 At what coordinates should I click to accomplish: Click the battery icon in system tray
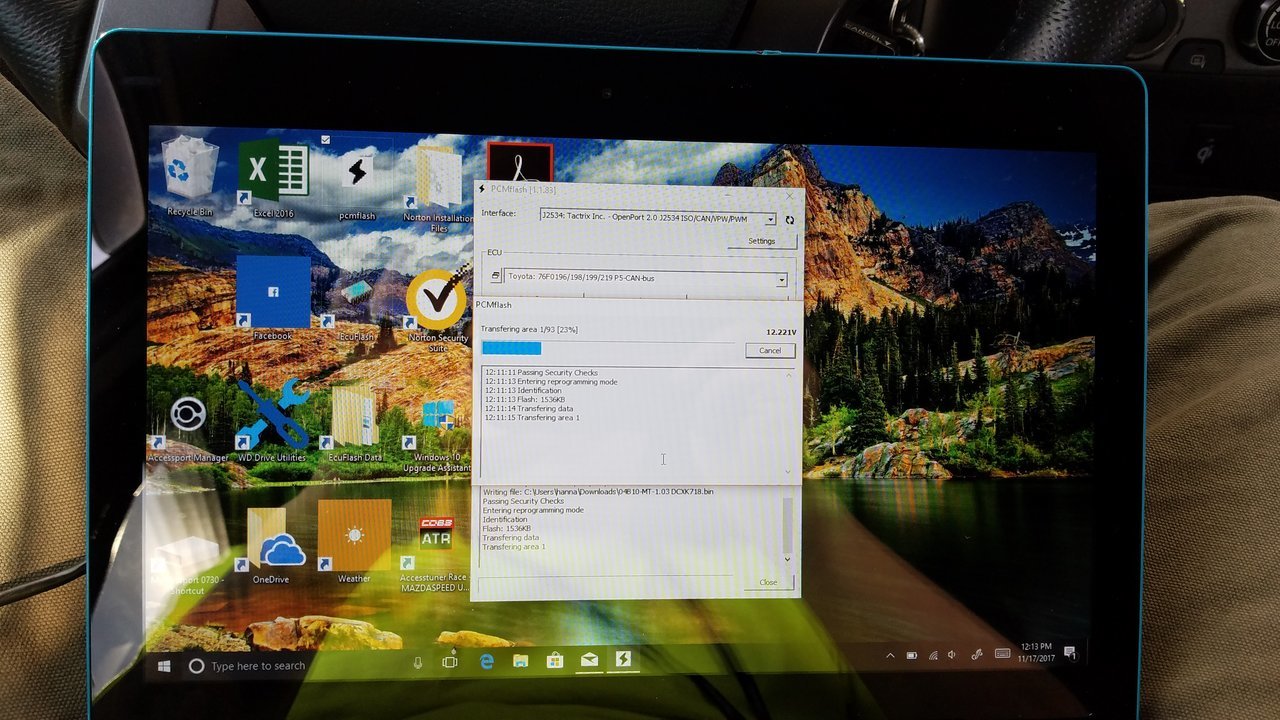coord(912,656)
